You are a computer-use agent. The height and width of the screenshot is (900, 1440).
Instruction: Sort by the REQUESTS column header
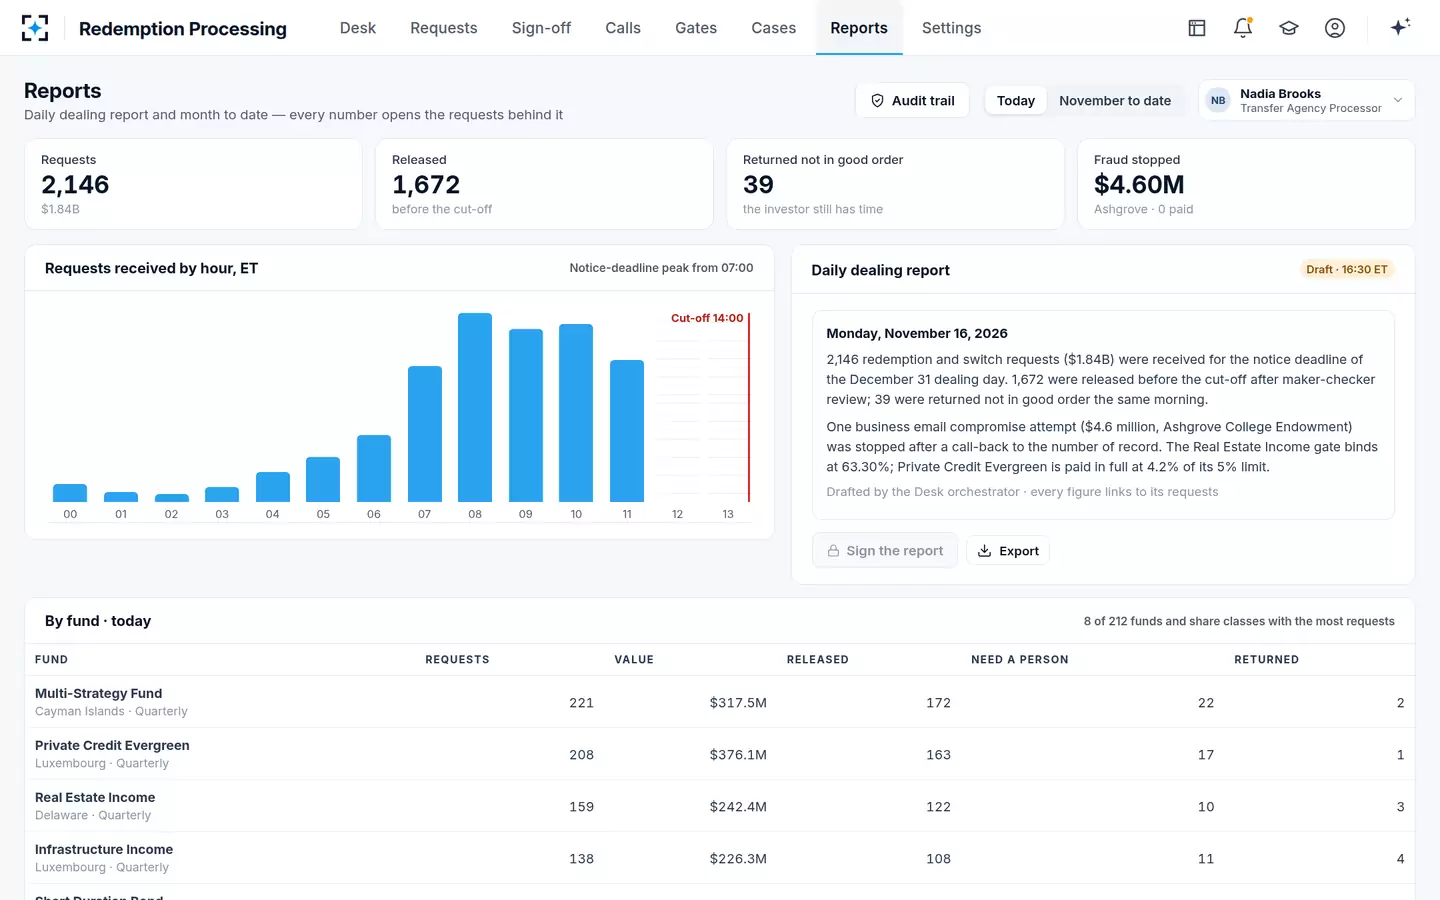(457, 660)
